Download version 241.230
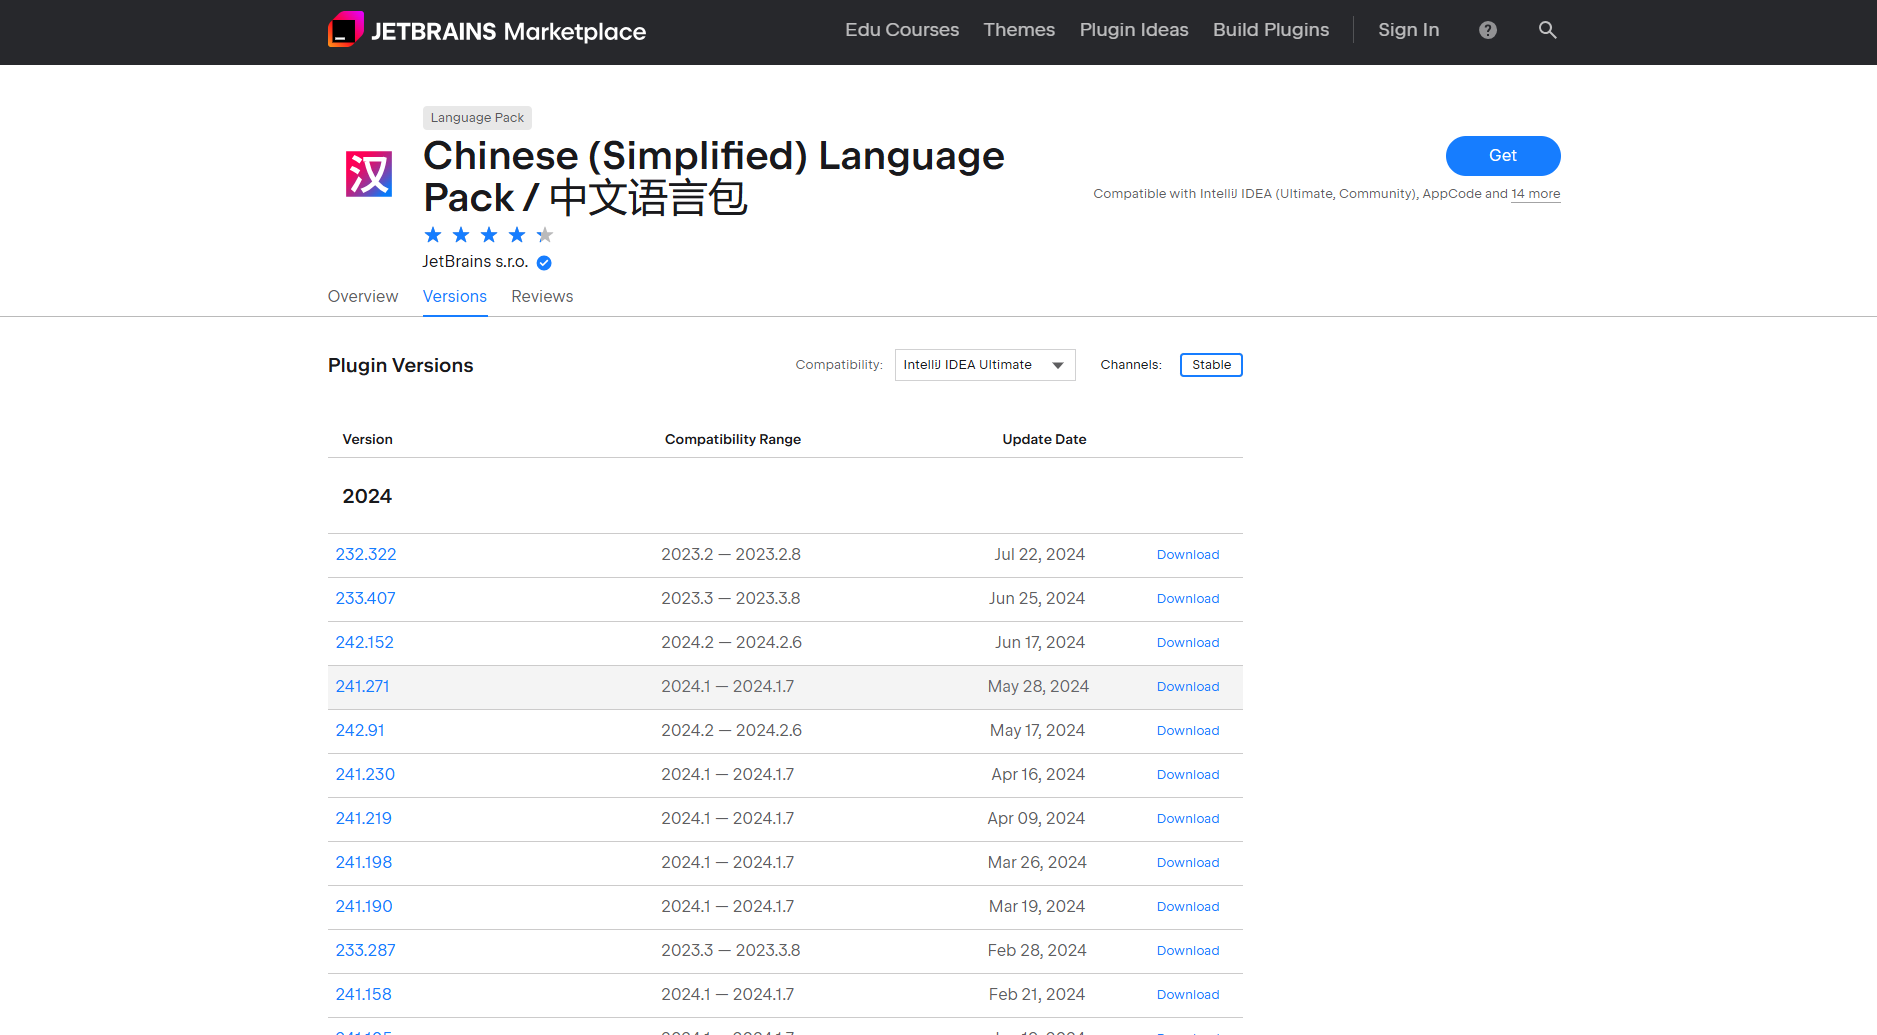 click(1188, 775)
